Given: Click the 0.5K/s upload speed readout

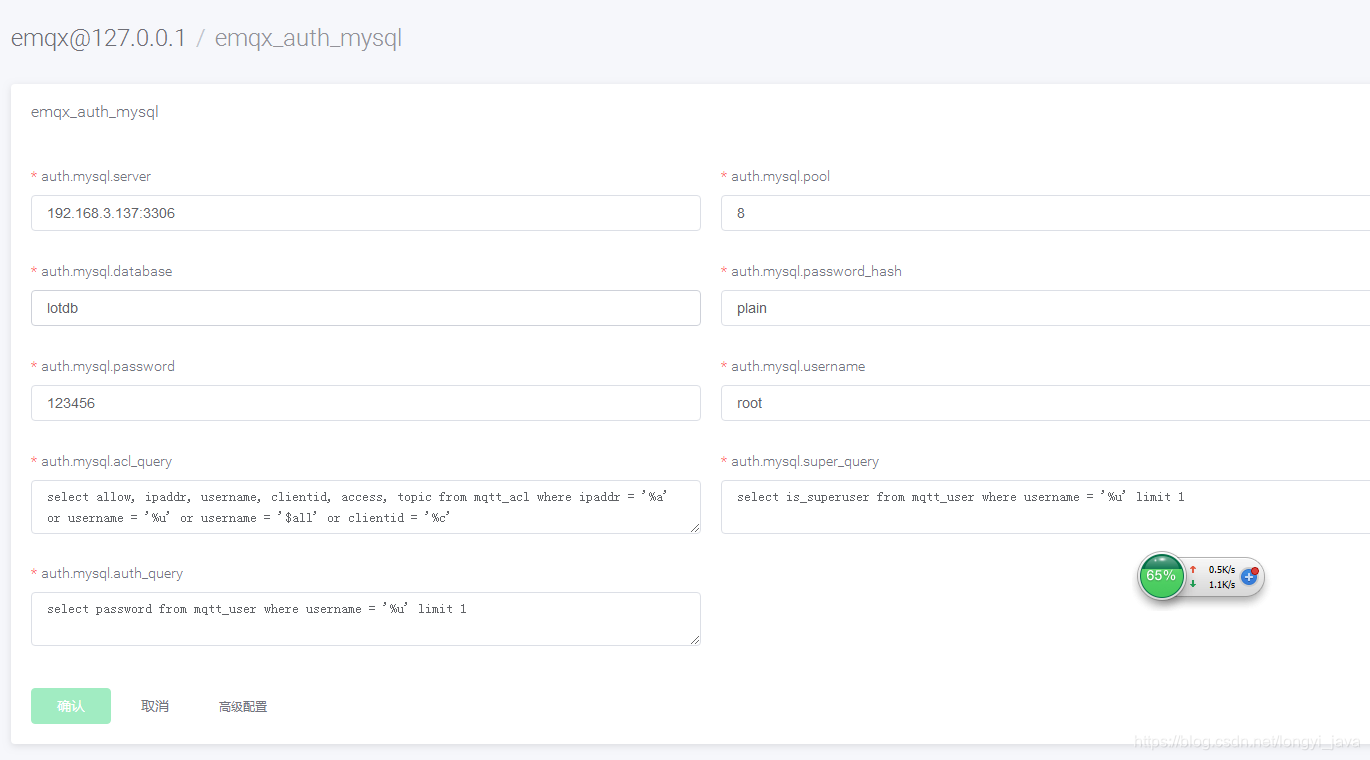Looking at the screenshot, I should [1222, 569].
